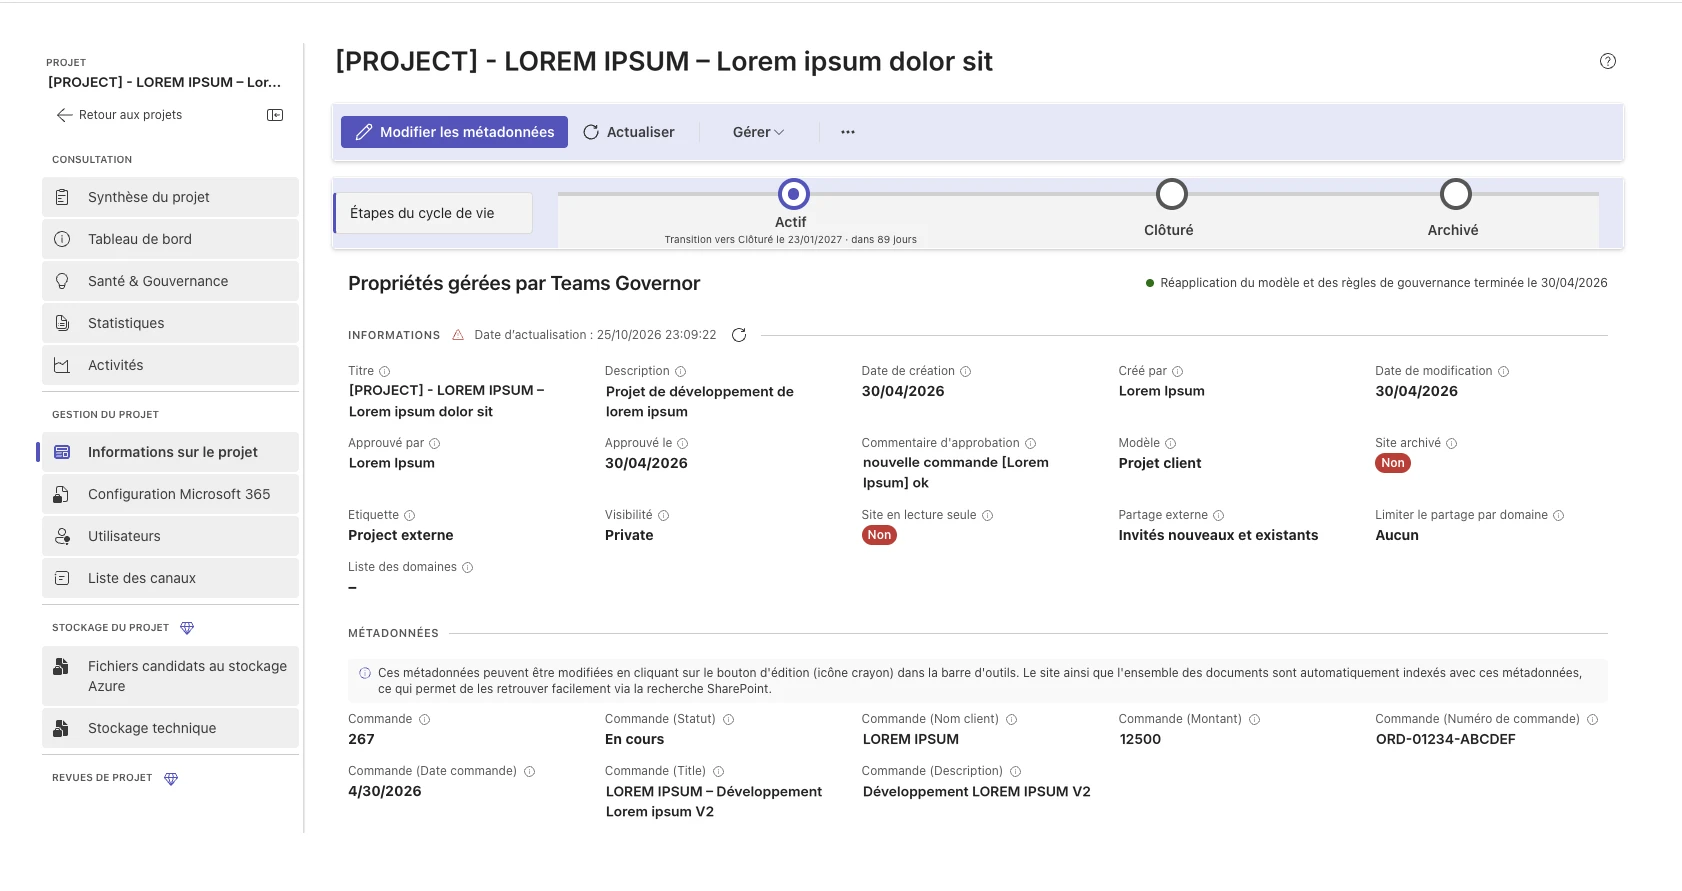This screenshot has width=1682, height=891.
Task: Click info icon beside Site archivé
Action: coord(1452,443)
